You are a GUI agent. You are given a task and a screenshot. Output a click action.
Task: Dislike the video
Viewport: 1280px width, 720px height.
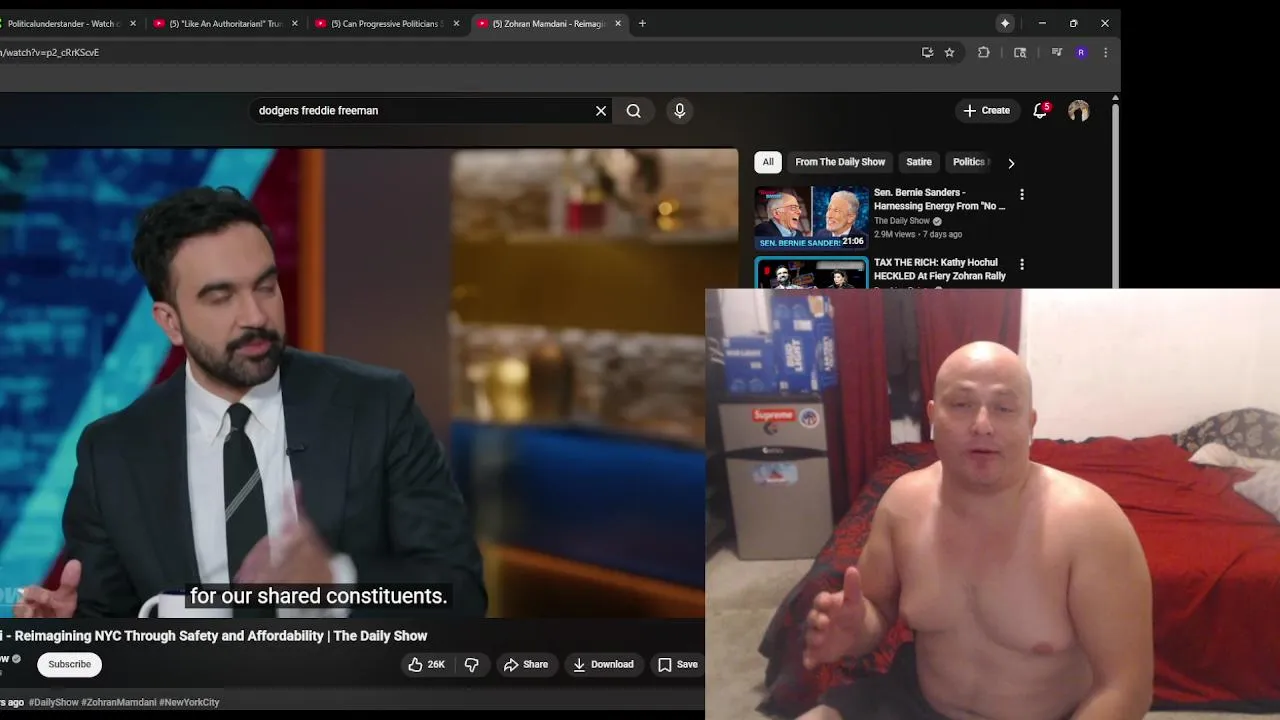tap(472, 664)
